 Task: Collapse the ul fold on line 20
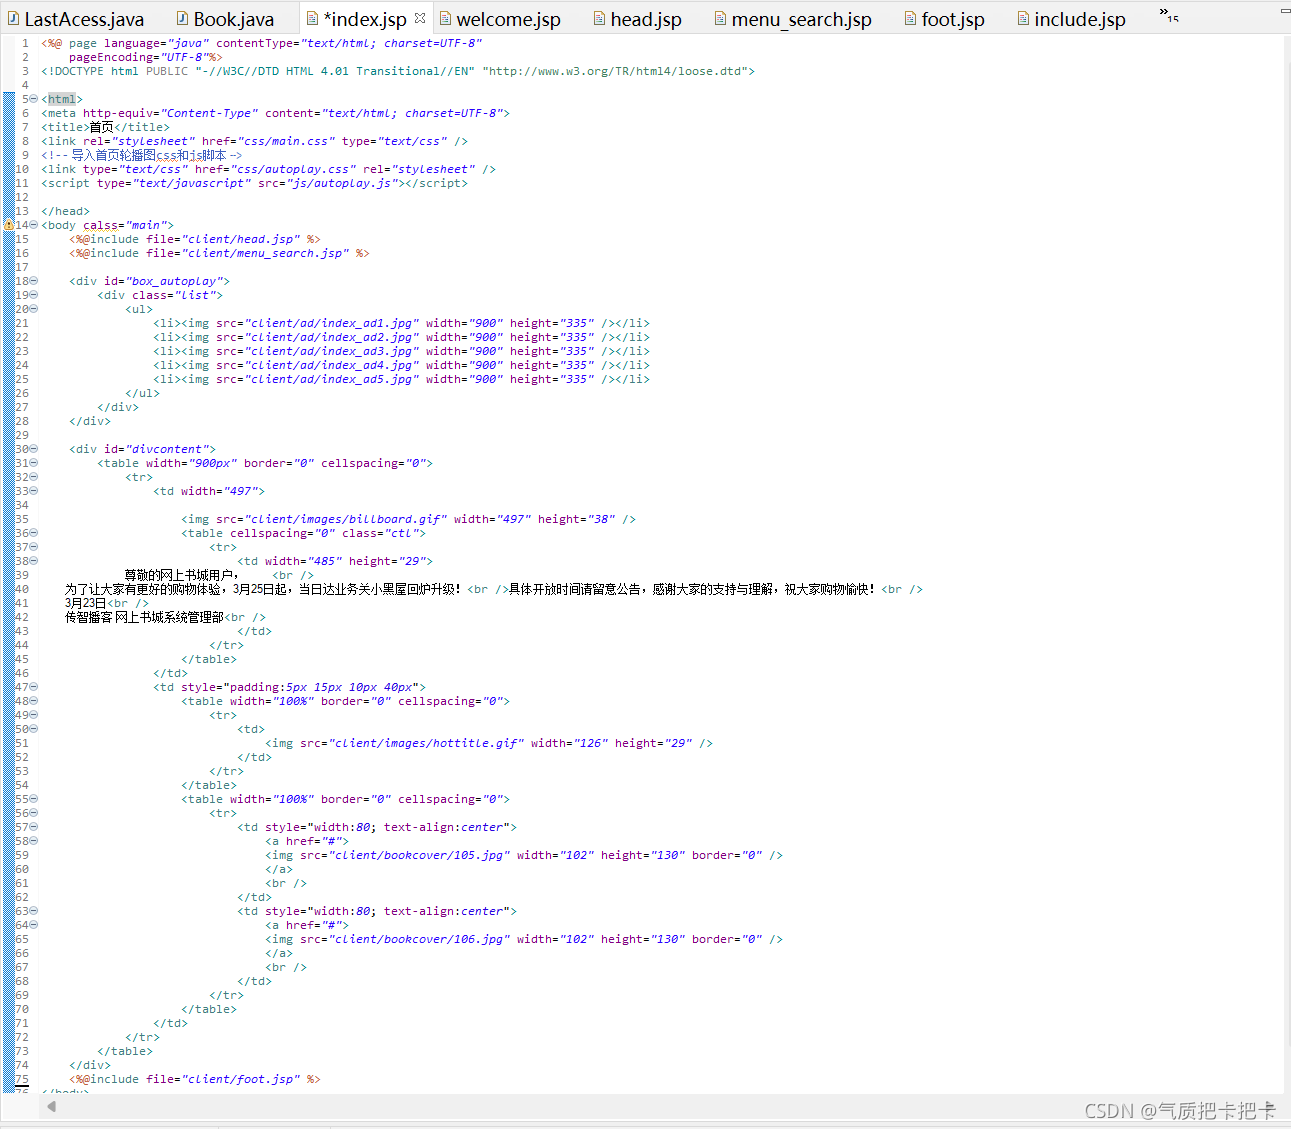34,309
